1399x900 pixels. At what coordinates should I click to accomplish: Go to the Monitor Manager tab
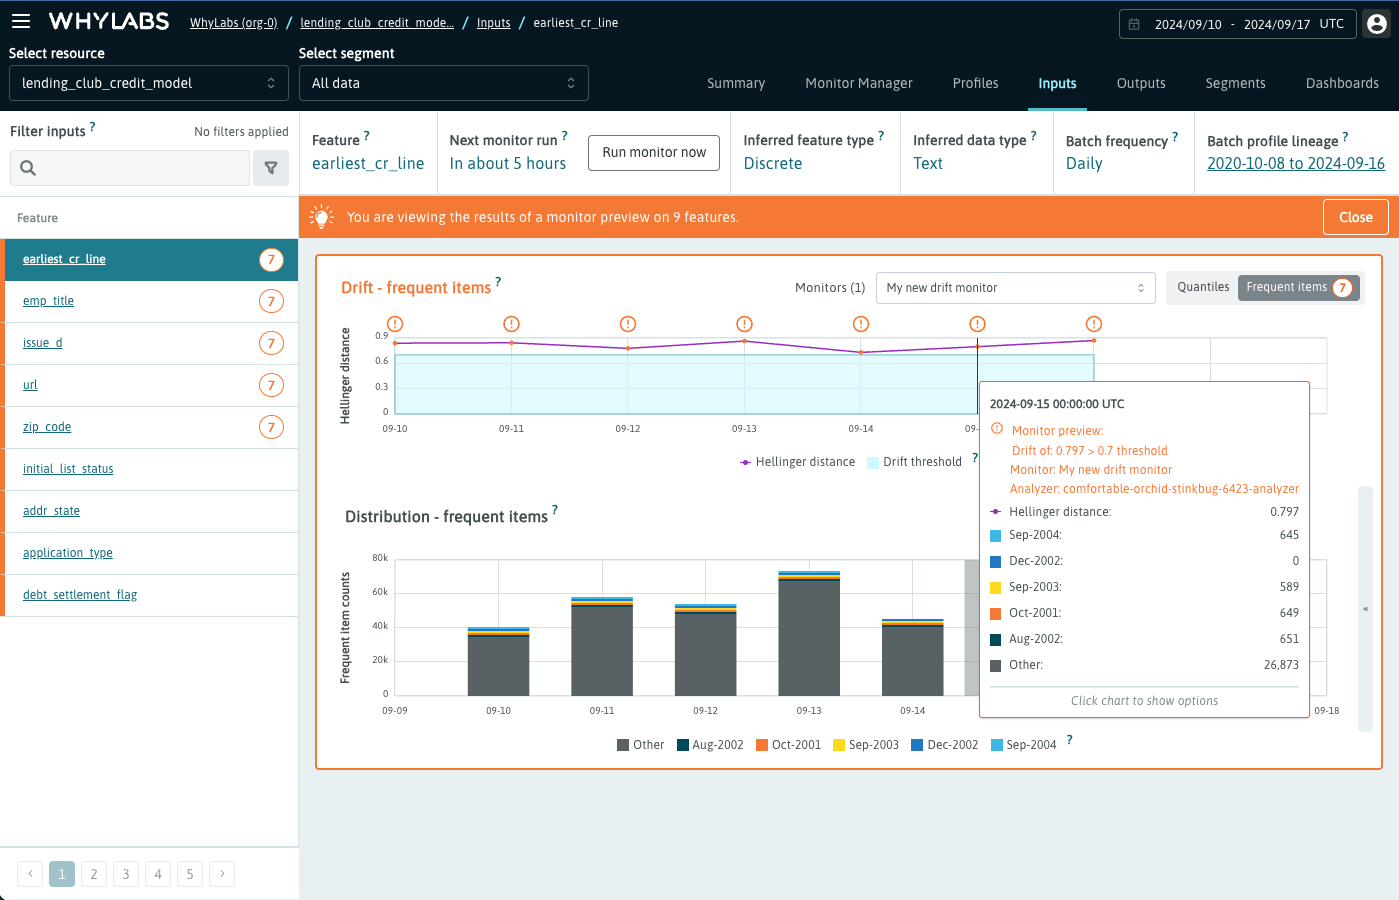coord(858,83)
